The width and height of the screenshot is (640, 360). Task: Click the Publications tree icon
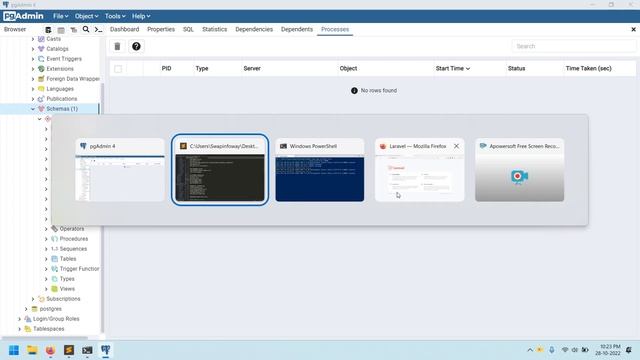click(x=41, y=99)
